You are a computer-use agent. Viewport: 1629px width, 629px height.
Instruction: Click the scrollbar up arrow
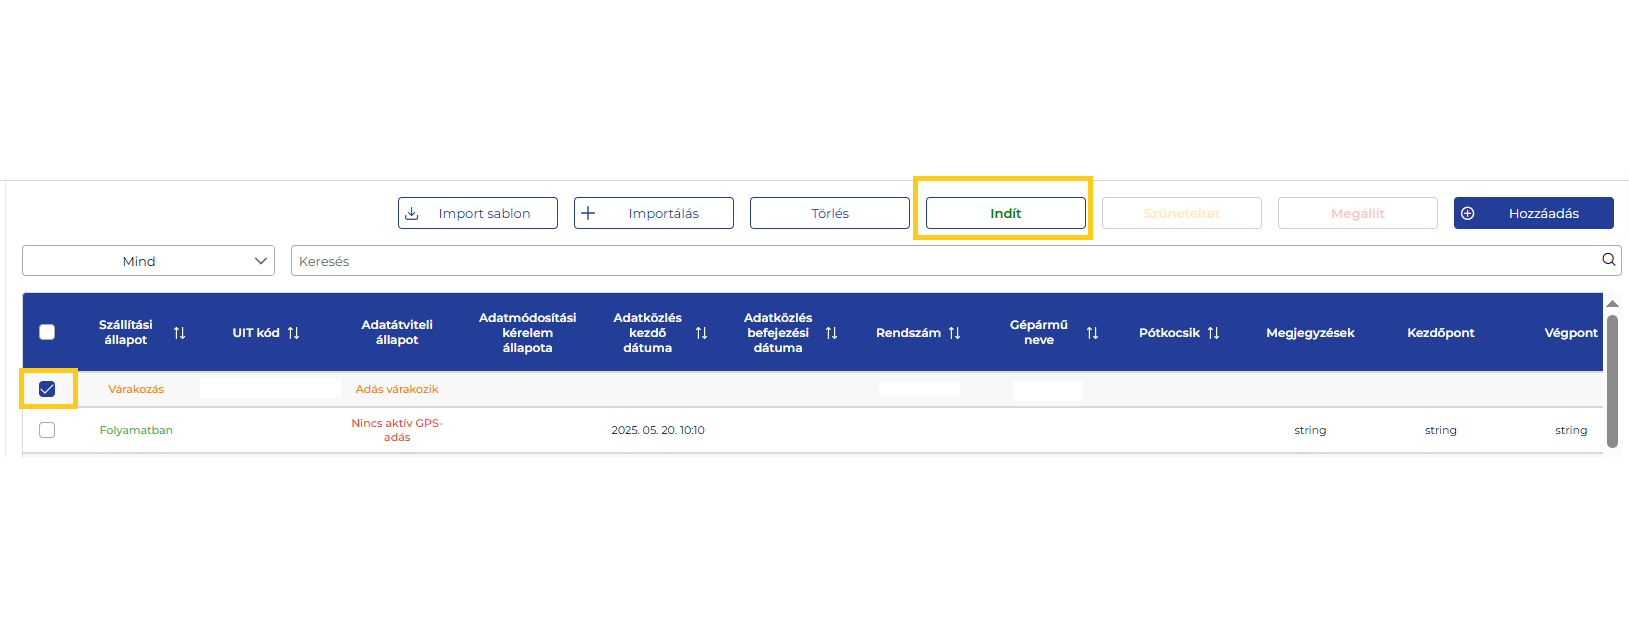[x=1612, y=303]
